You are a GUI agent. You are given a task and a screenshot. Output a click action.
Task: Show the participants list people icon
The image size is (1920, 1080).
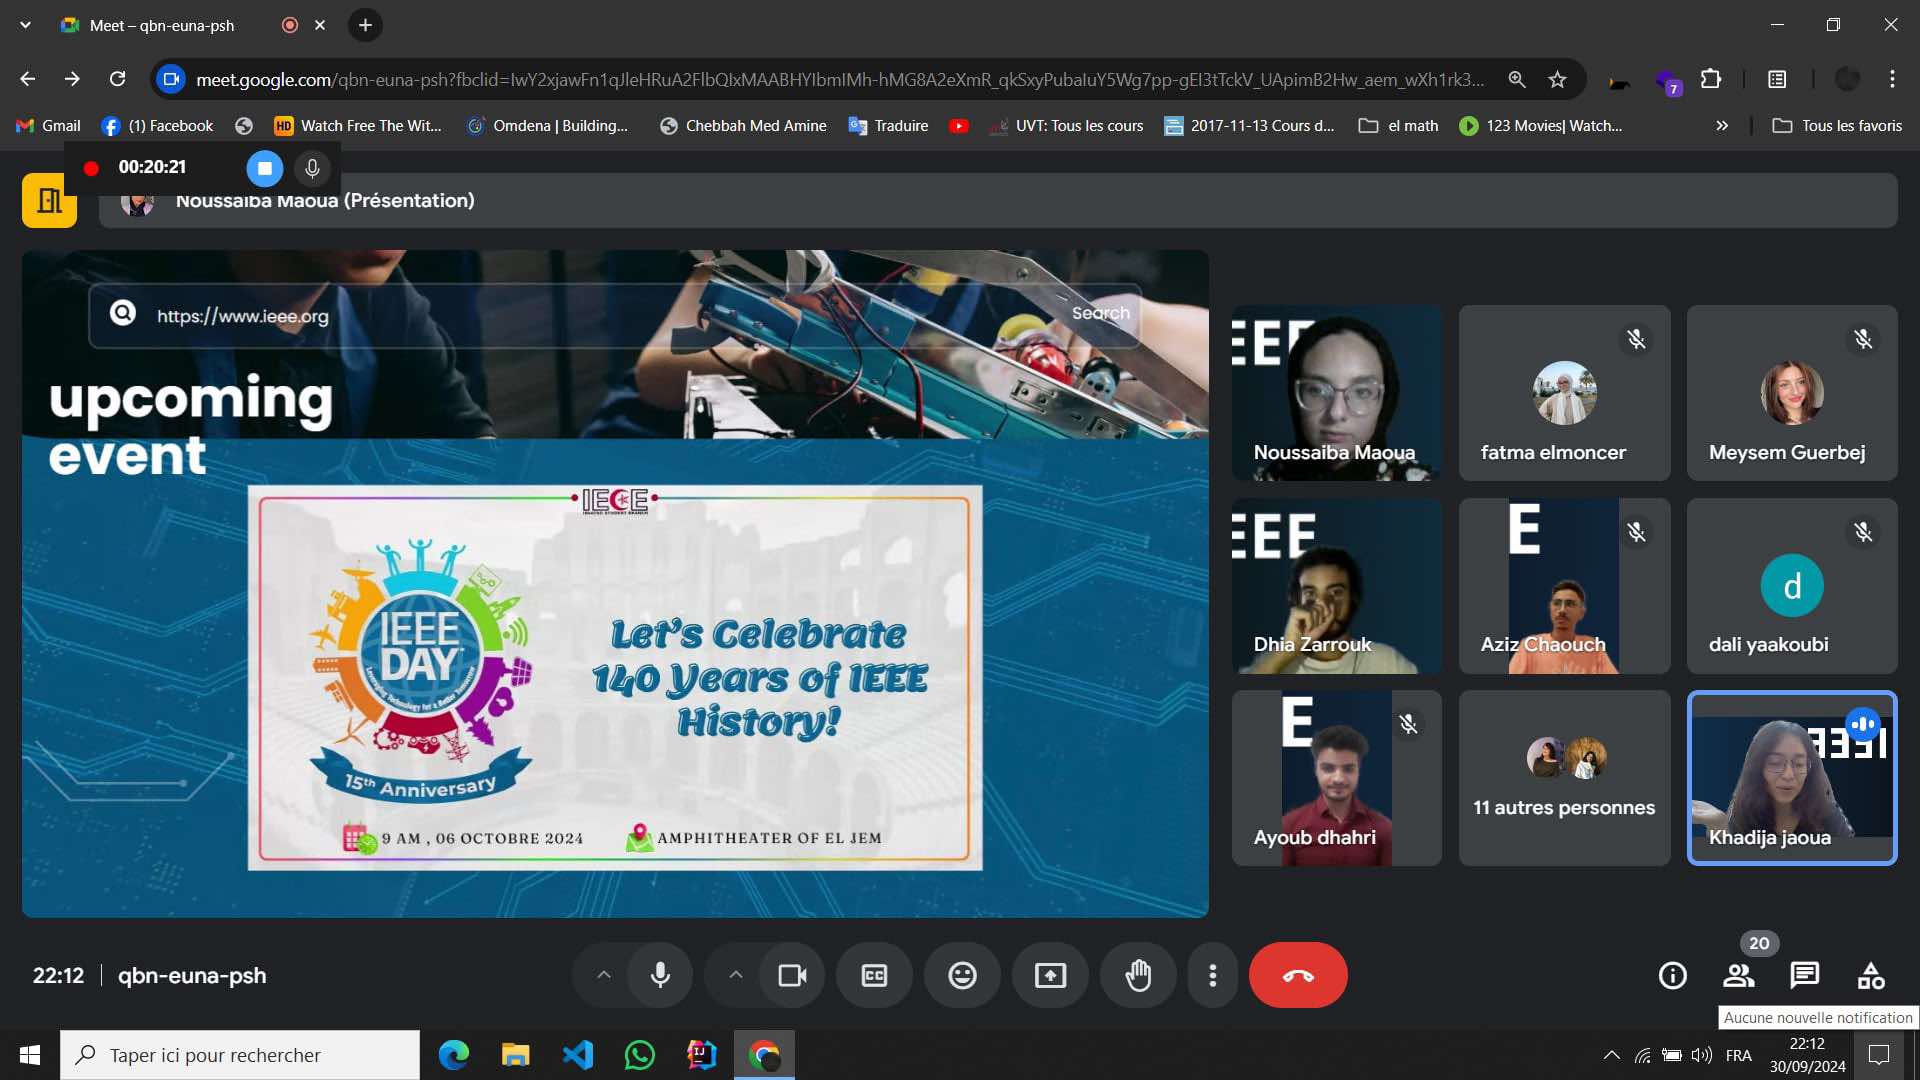point(1738,975)
